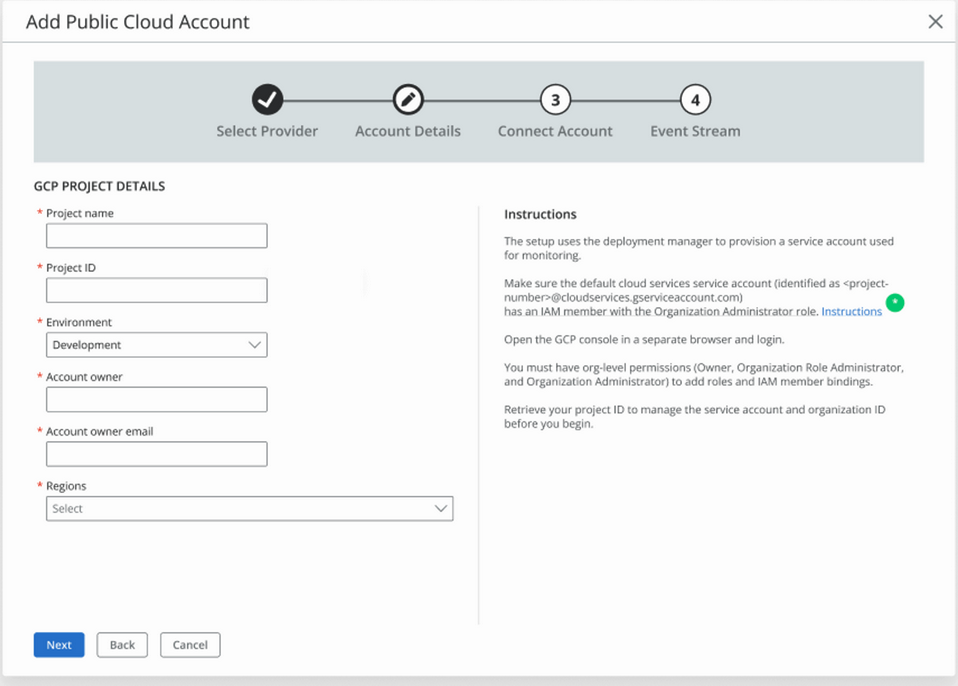Click the step 3 circle icon
Screen dimensions: 958x686
(x=555, y=99)
